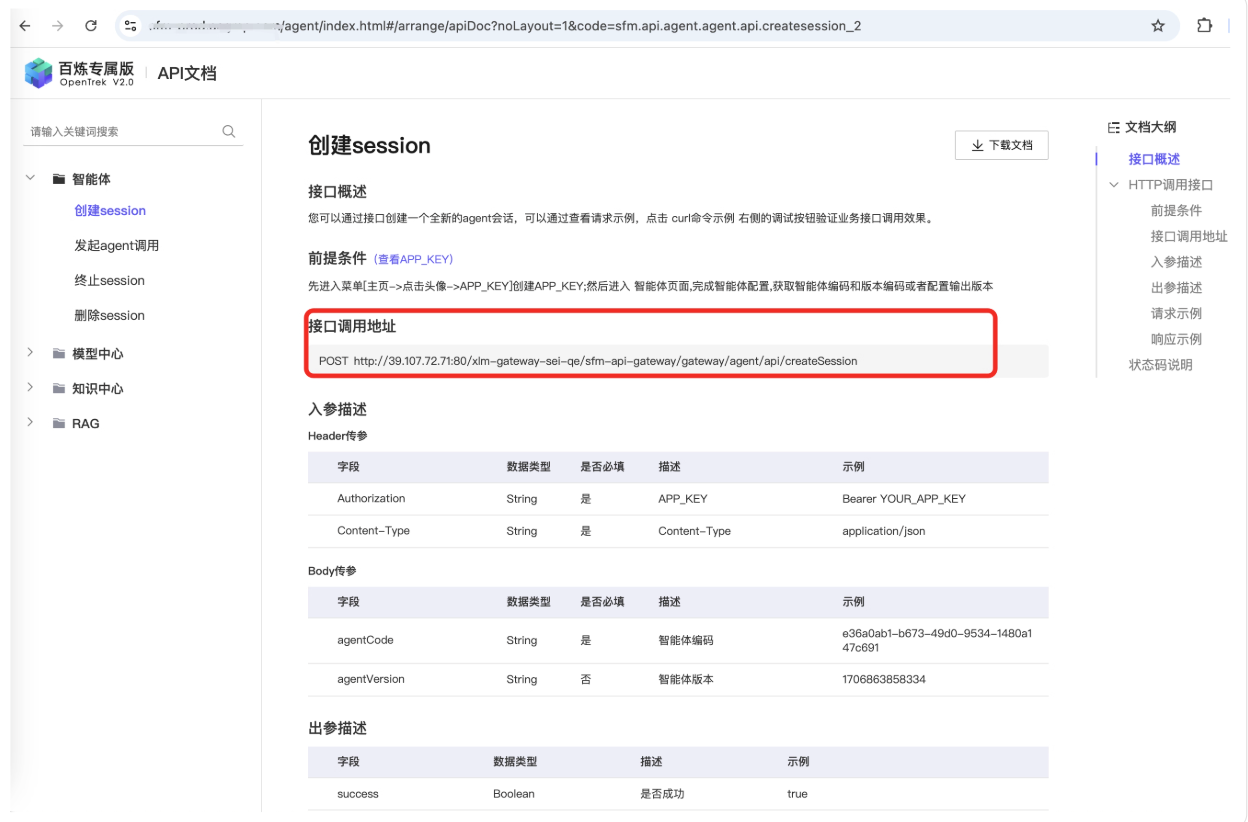Click the 文档大纲 outline icon

[1114, 127]
